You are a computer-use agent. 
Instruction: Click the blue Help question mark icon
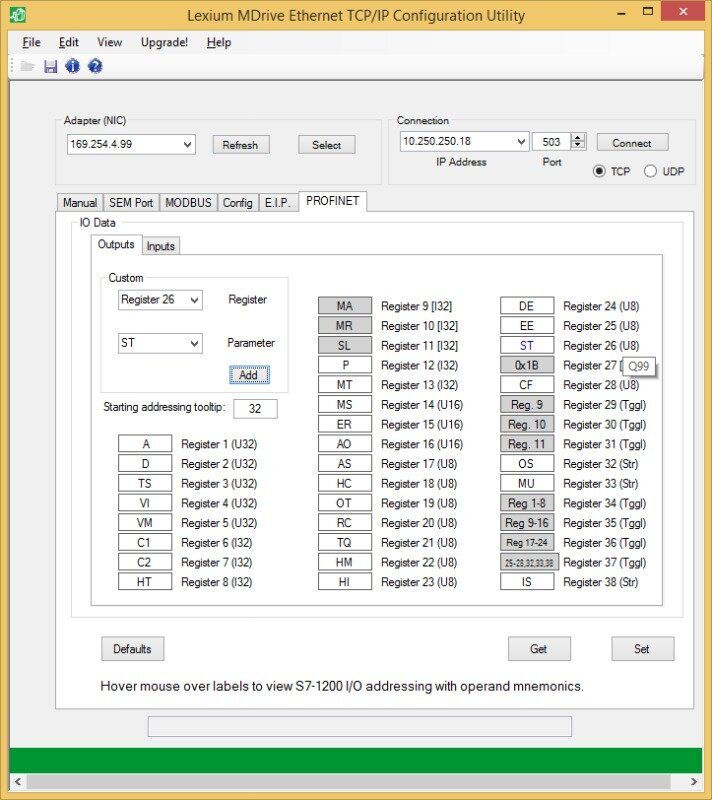click(x=95, y=66)
